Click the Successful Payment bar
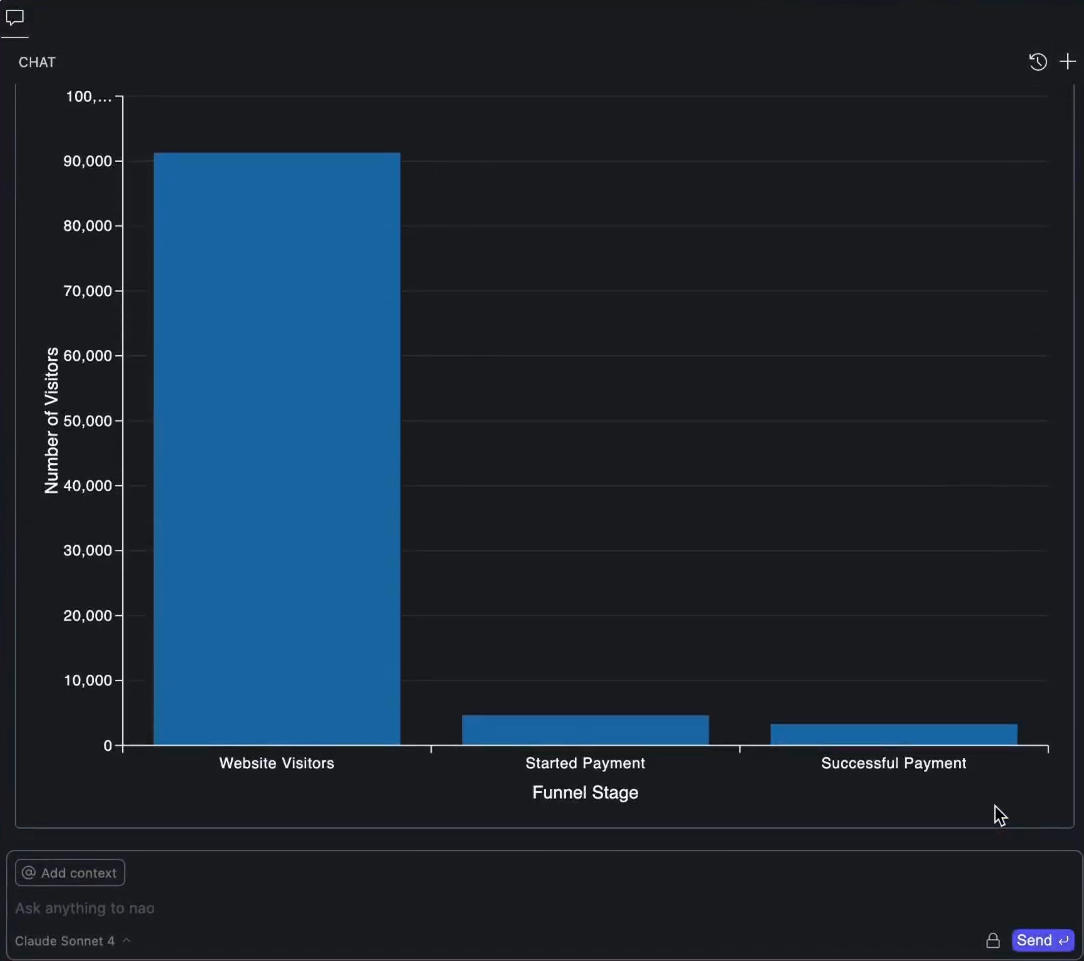Image resolution: width=1084 pixels, height=961 pixels. tap(893, 734)
